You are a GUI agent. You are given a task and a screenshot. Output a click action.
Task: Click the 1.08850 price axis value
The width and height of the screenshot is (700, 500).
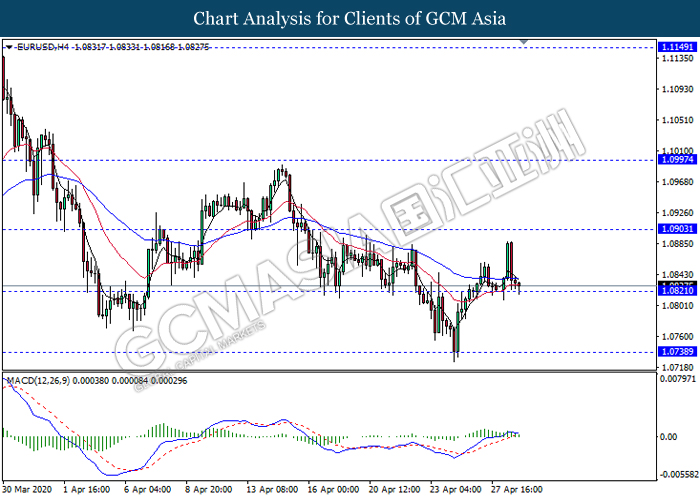point(677,244)
